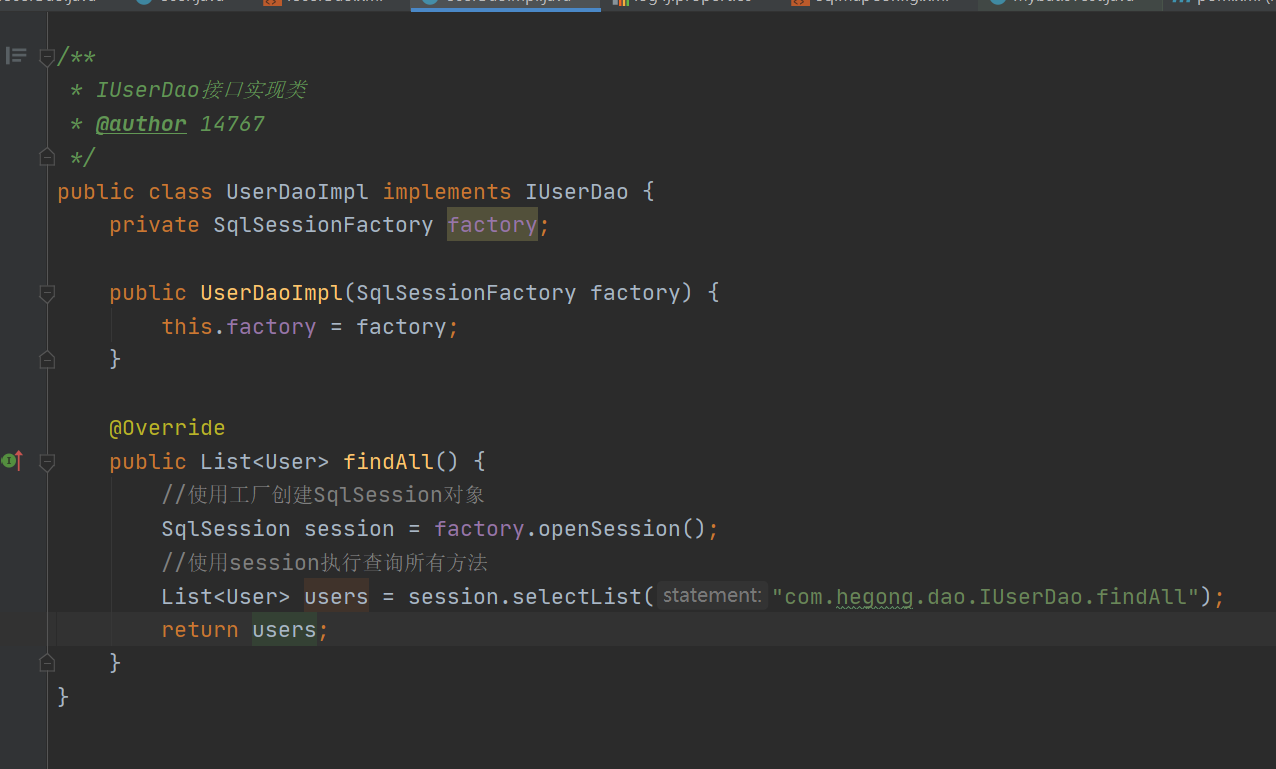The width and height of the screenshot is (1276, 769).
Task: Click the selectList method call
Action: (577, 597)
